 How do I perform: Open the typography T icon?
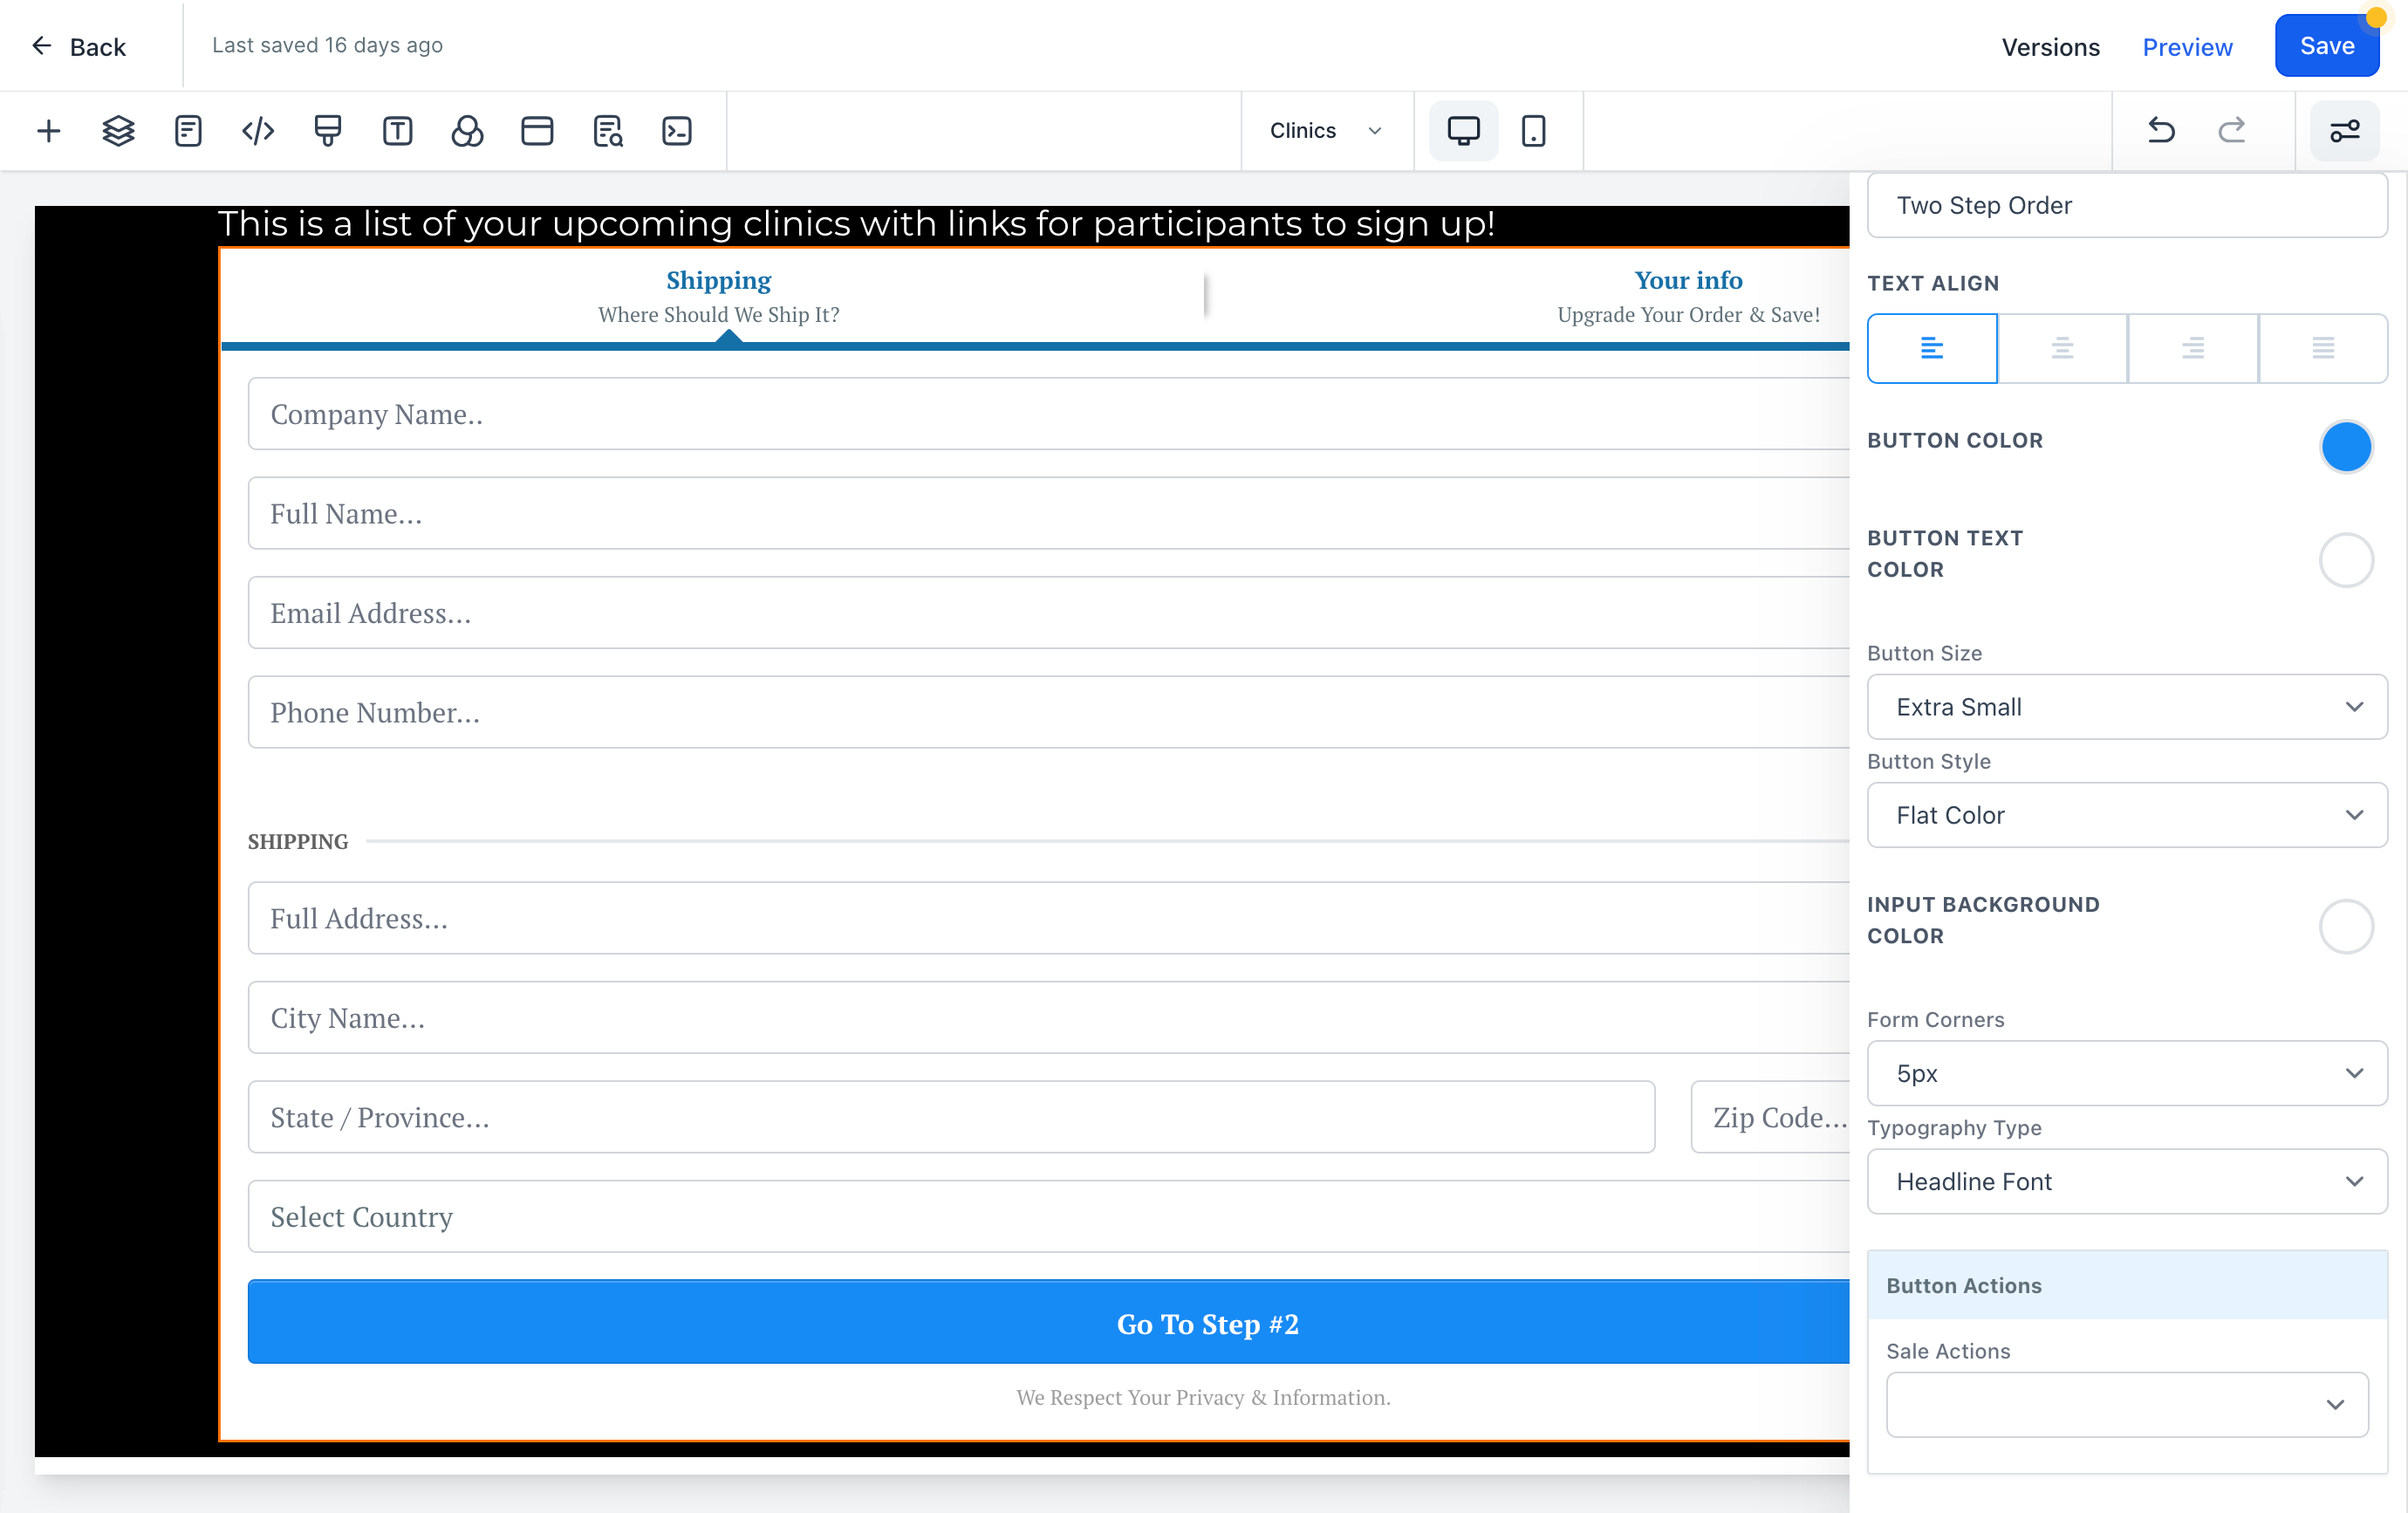397,131
